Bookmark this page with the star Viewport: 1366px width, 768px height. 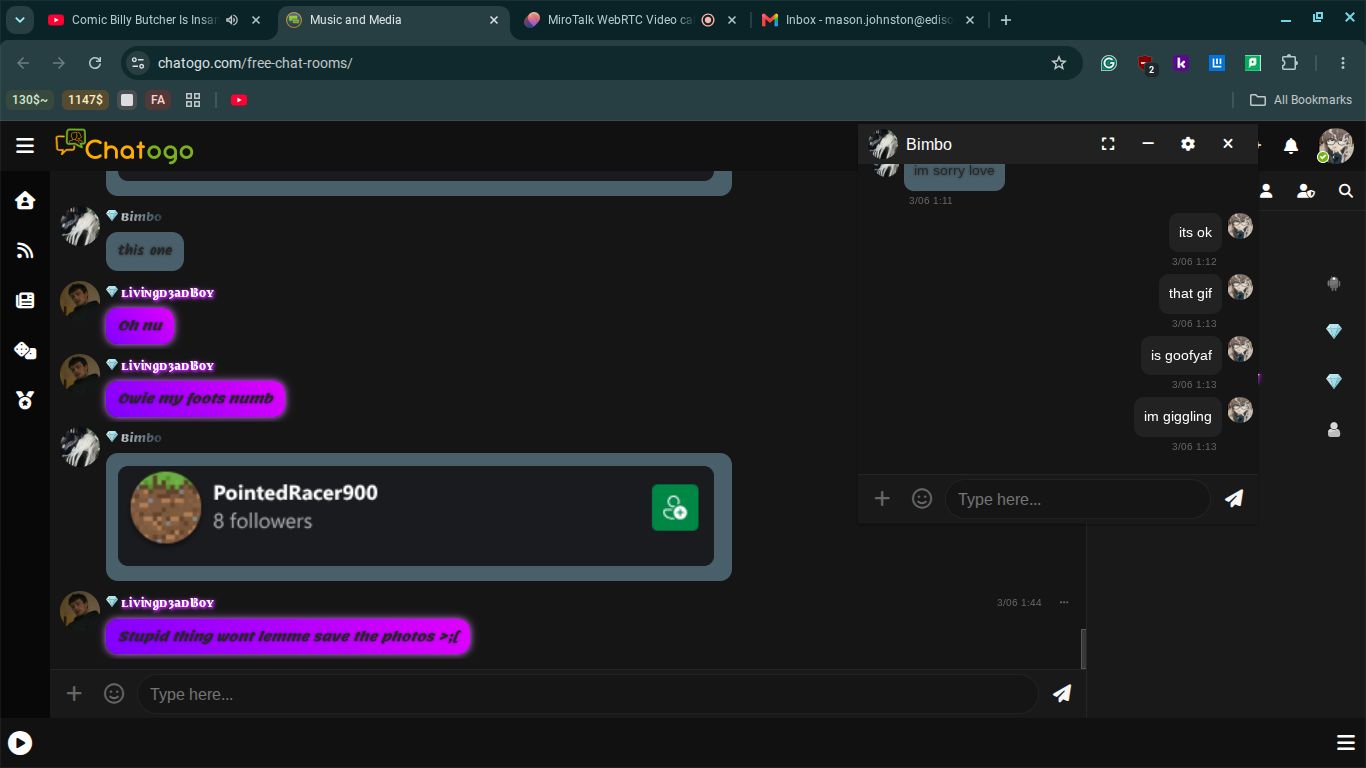click(x=1059, y=63)
